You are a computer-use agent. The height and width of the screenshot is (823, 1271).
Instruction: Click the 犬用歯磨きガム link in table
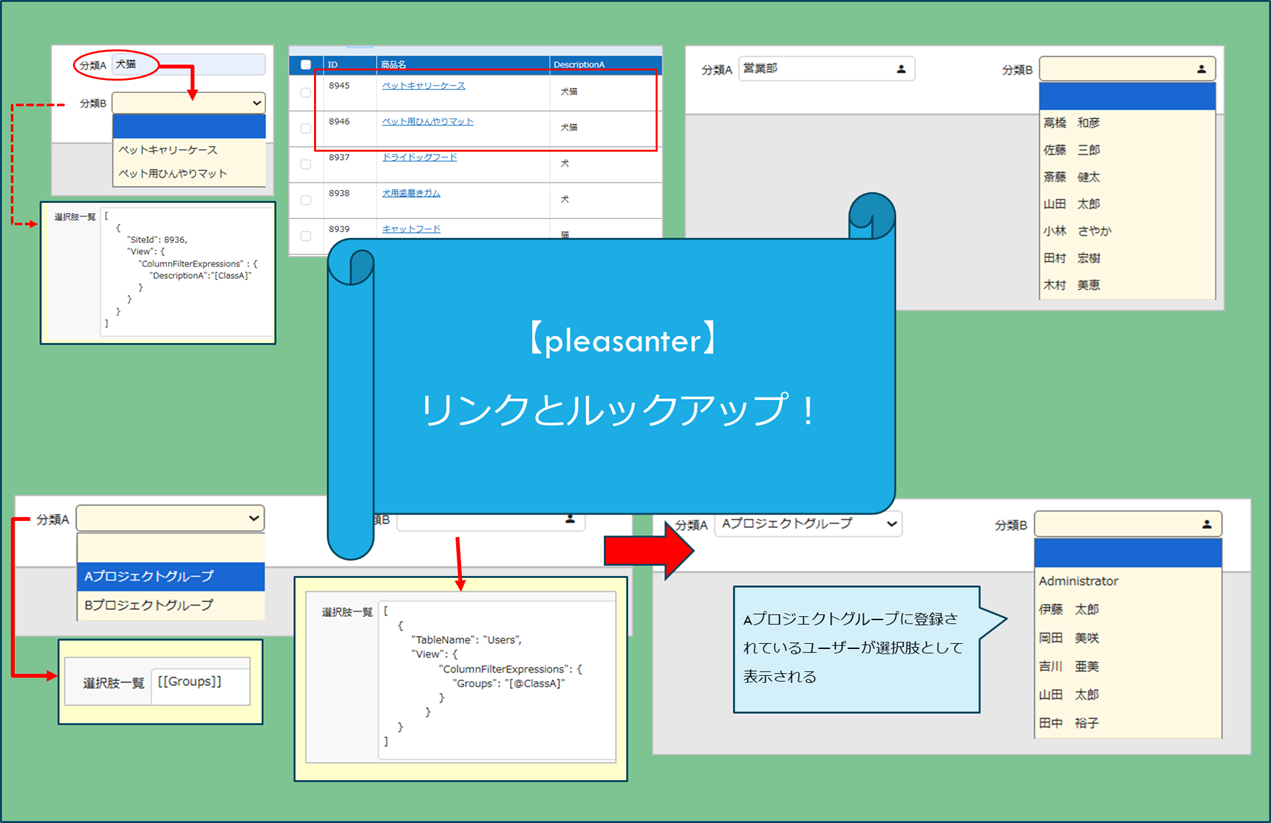click(411, 193)
